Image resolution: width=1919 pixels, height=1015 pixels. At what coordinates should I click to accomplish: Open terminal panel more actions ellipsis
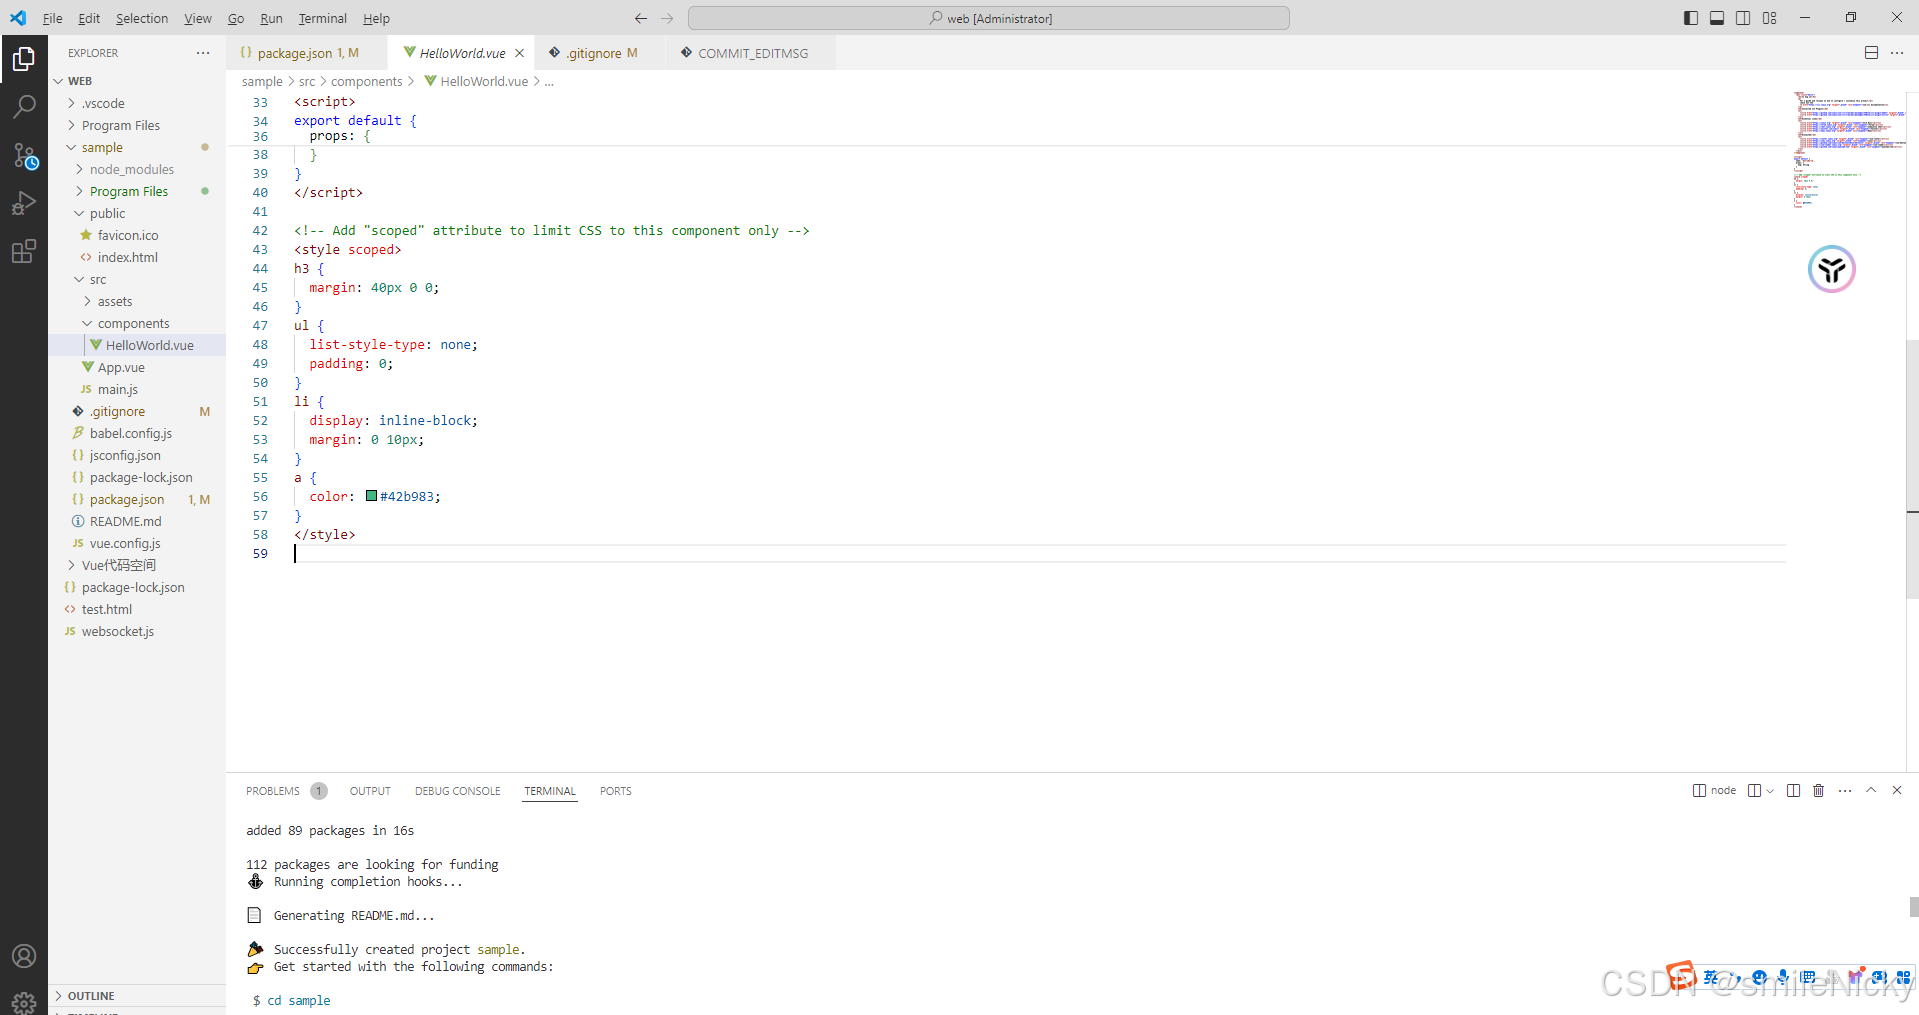(x=1845, y=791)
